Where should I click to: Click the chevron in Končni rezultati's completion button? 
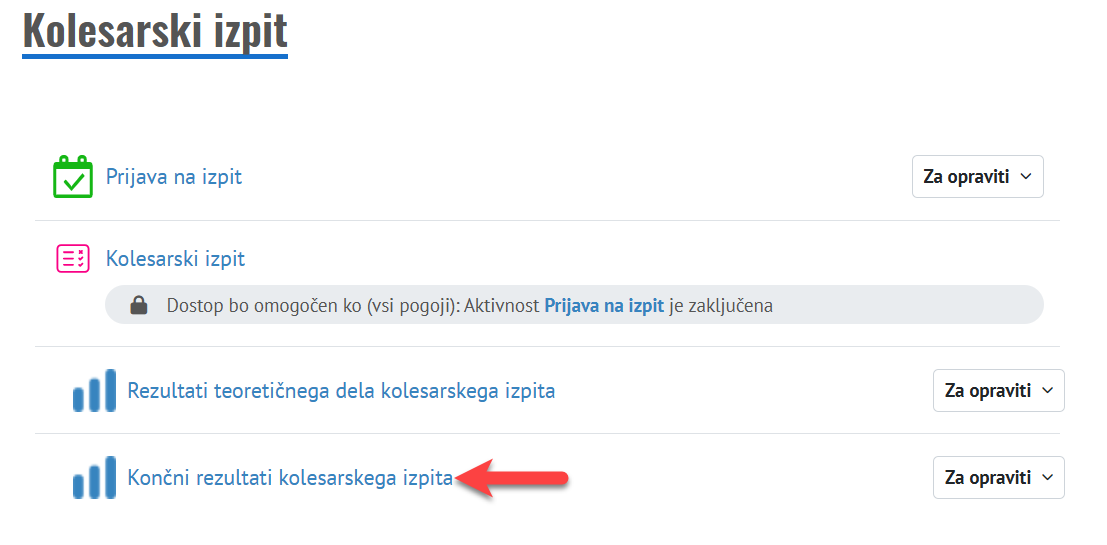tap(1047, 478)
